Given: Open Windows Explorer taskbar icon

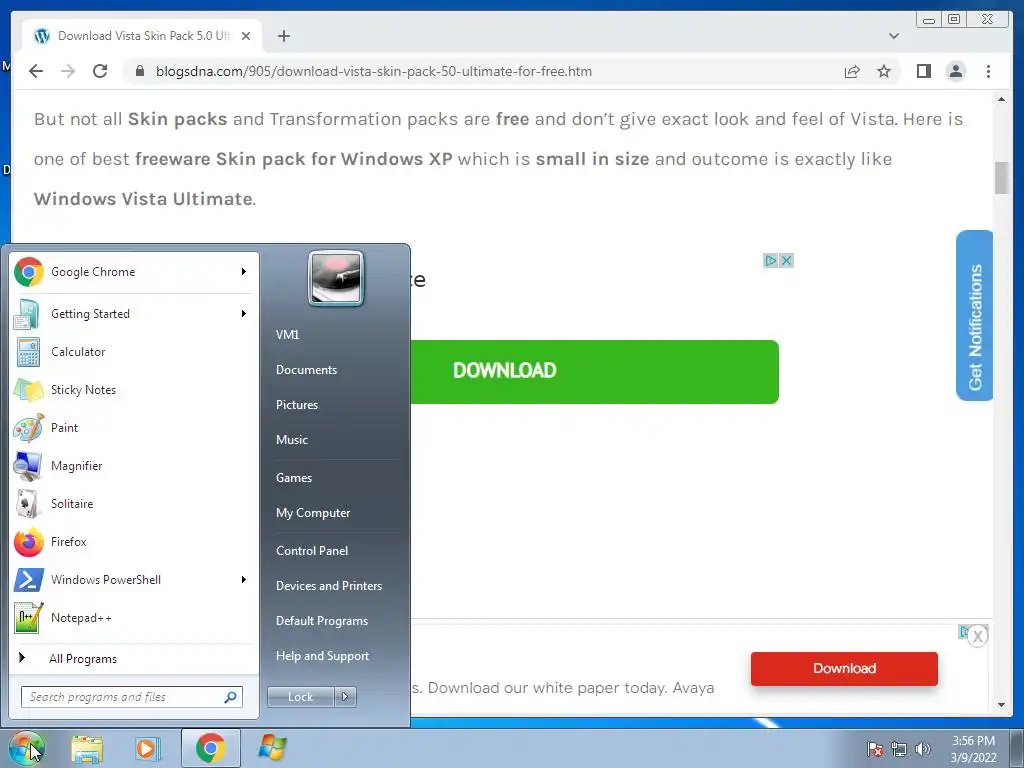Looking at the screenshot, I should click(87, 748).
